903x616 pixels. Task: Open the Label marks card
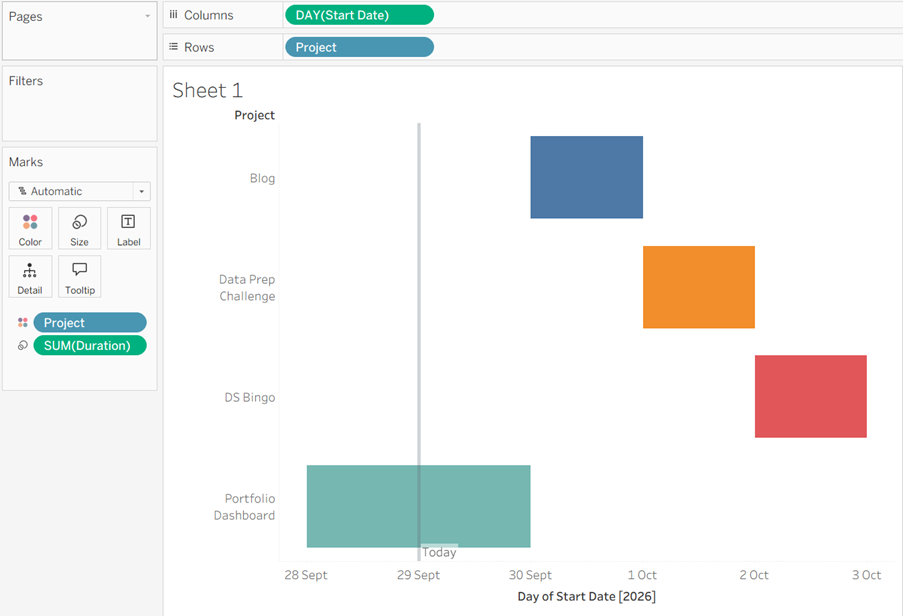click(128, 229)
